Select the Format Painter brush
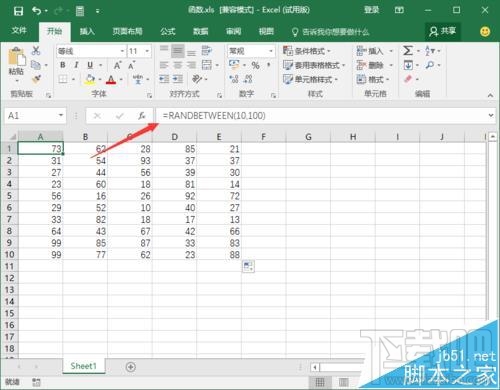Screen dimensions: 500x390 (x=36, y=79)
